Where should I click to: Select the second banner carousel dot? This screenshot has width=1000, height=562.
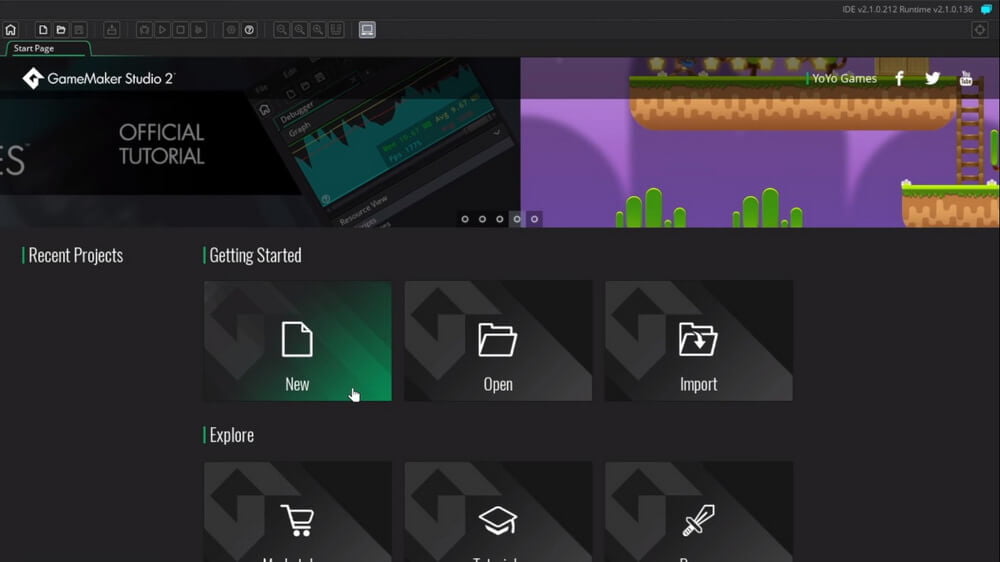point(482,219)
